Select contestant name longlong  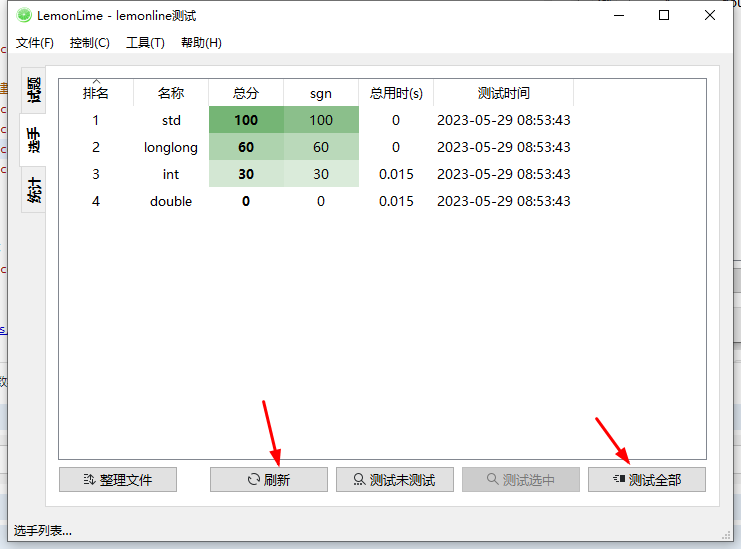171,147
